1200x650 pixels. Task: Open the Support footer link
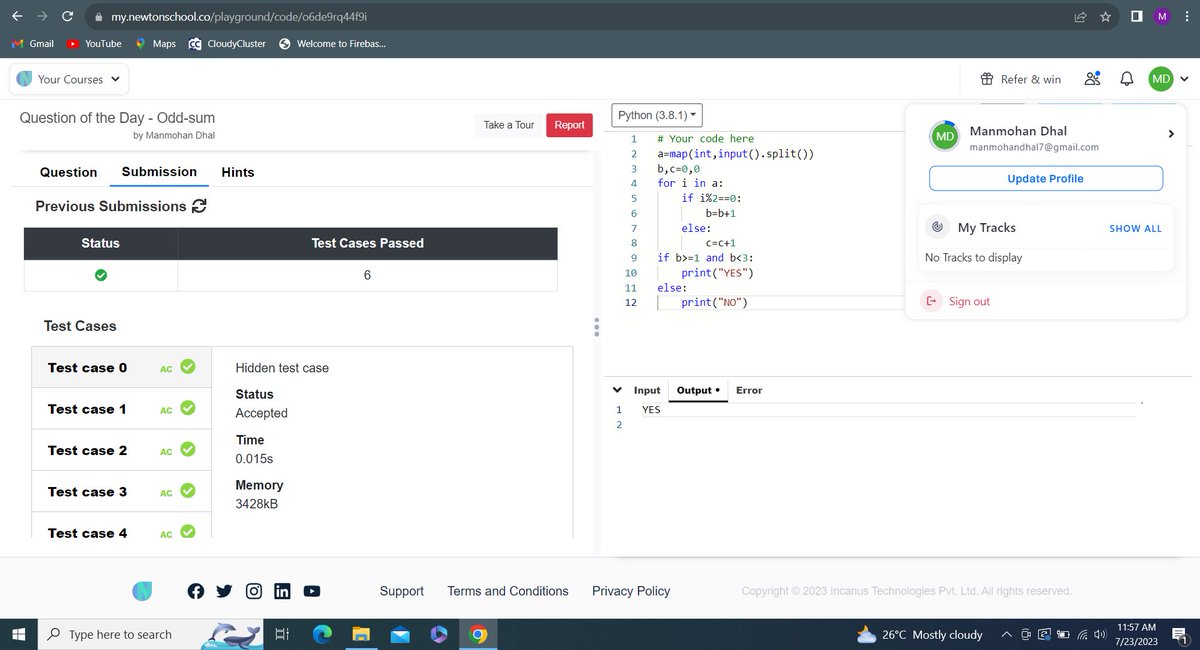[402, 591]
